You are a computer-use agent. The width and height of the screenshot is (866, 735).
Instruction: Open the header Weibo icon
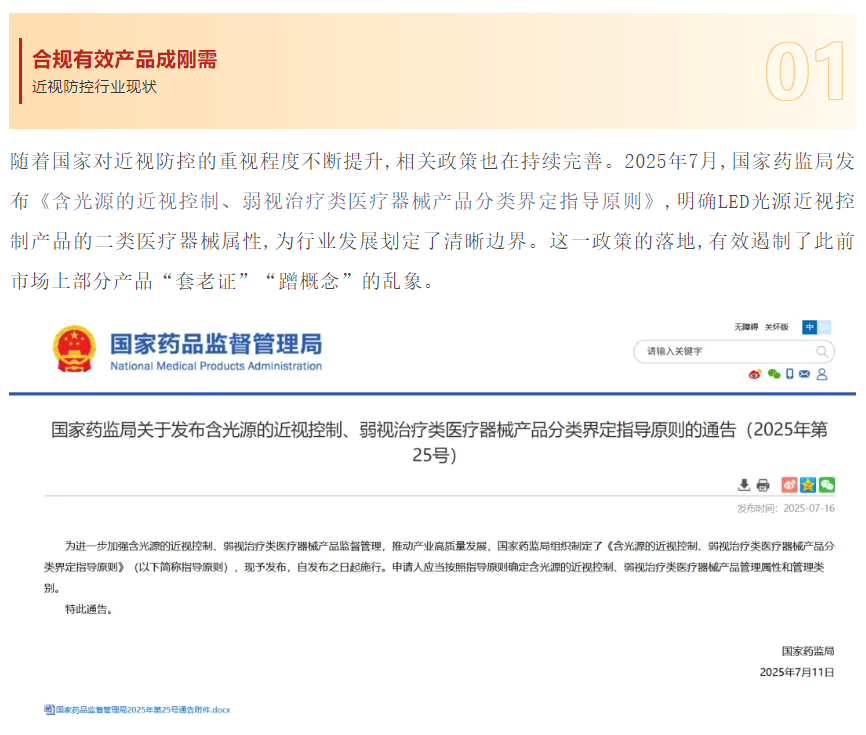(755, 374)
